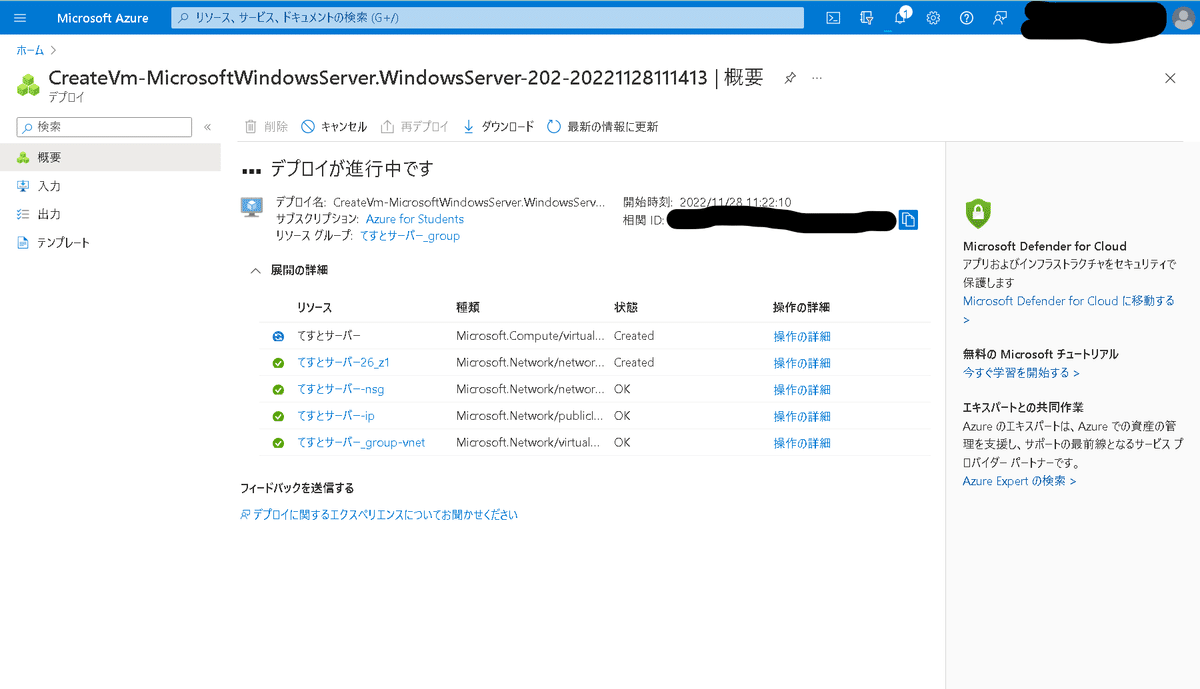
Task: Click the てすとサーバー resource name in the first row
Action: [x=329, y=336]
